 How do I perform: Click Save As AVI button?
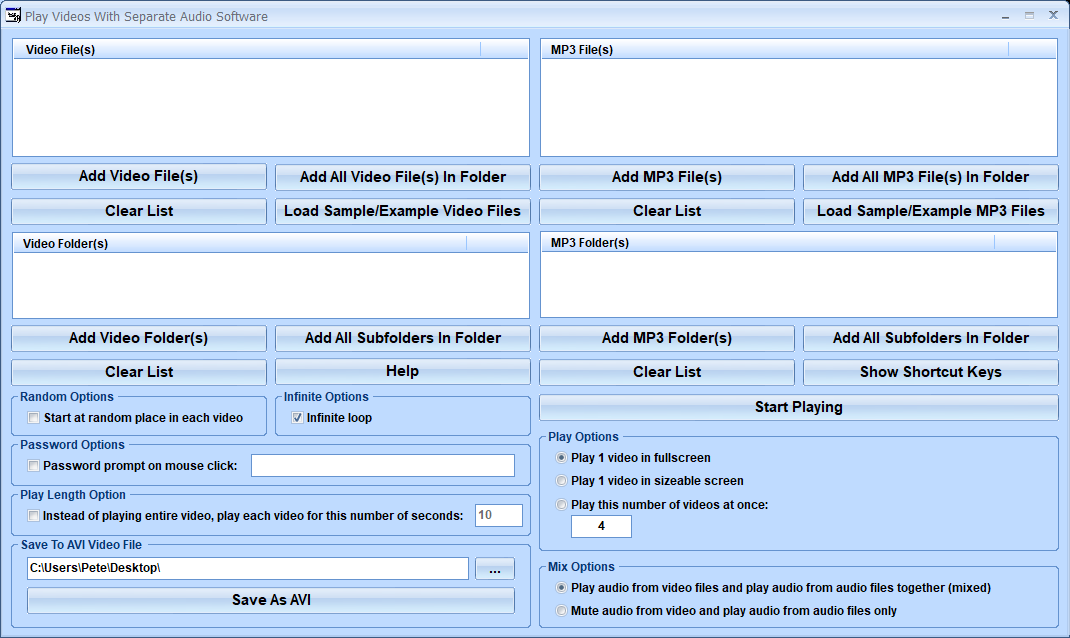271,600
